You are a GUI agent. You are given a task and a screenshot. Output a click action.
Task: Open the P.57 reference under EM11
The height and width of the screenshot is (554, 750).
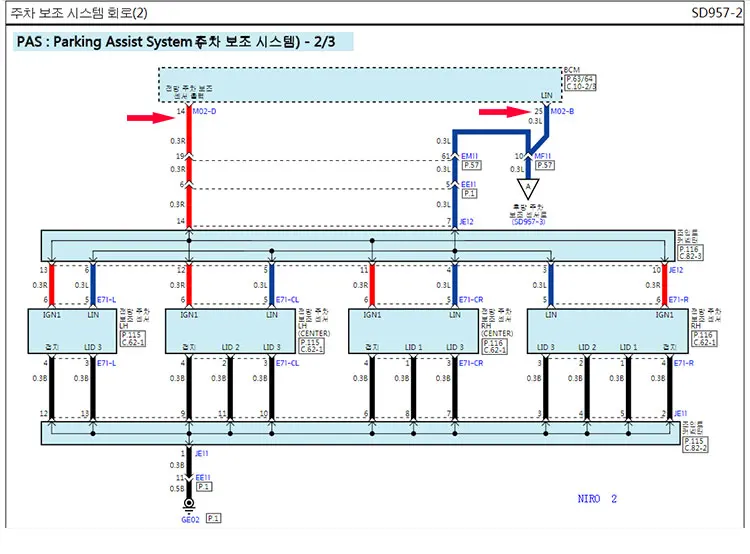472,165
